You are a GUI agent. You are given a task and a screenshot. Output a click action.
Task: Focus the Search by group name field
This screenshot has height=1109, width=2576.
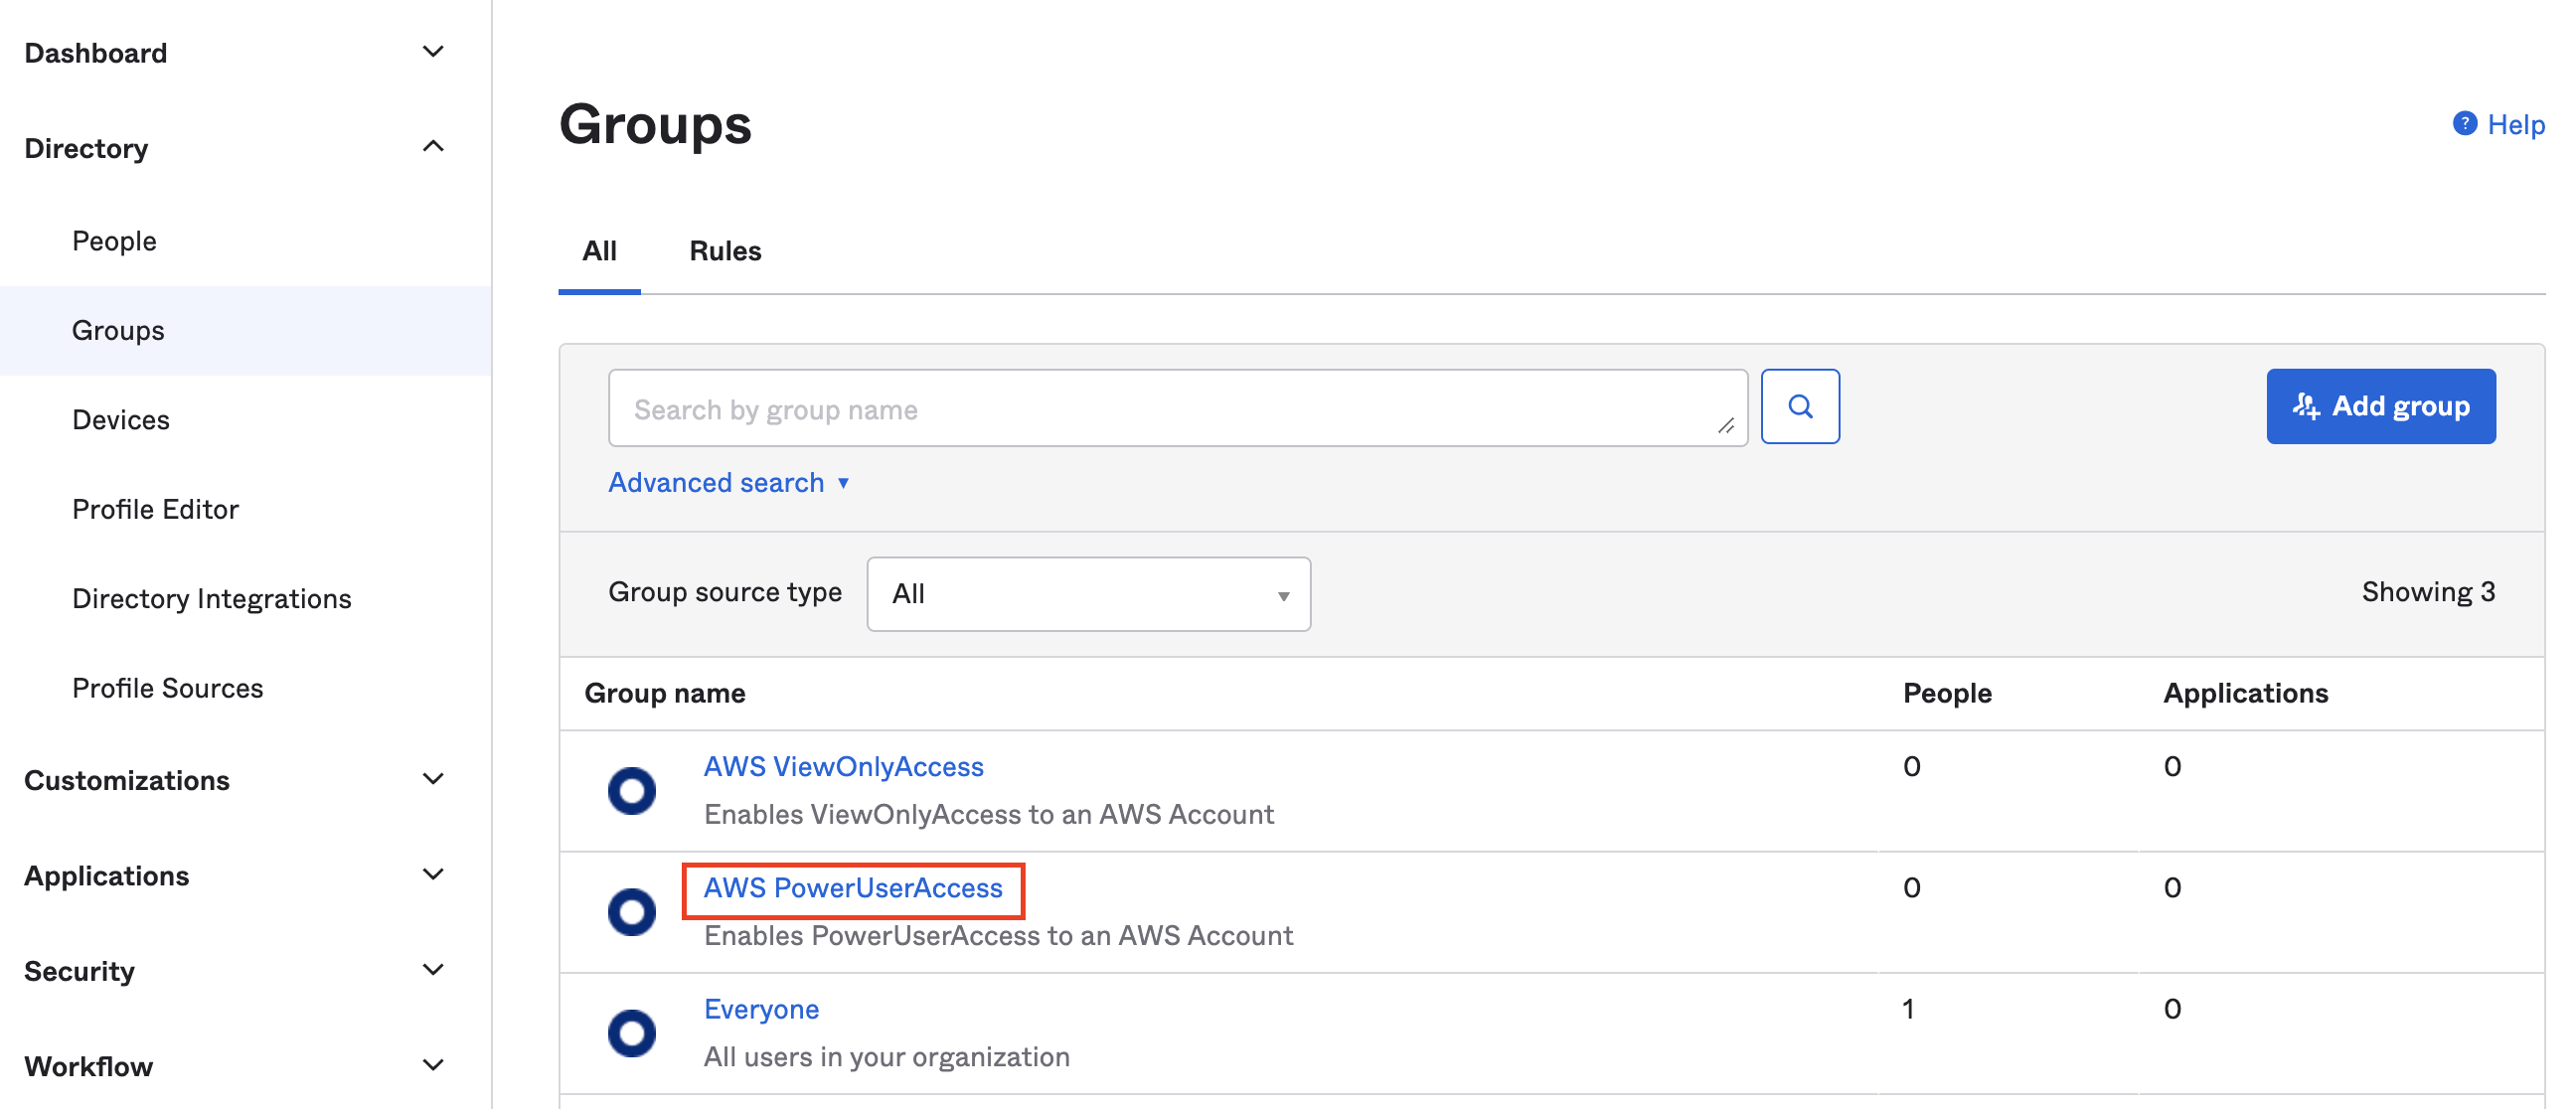[x=1177, y=408]
